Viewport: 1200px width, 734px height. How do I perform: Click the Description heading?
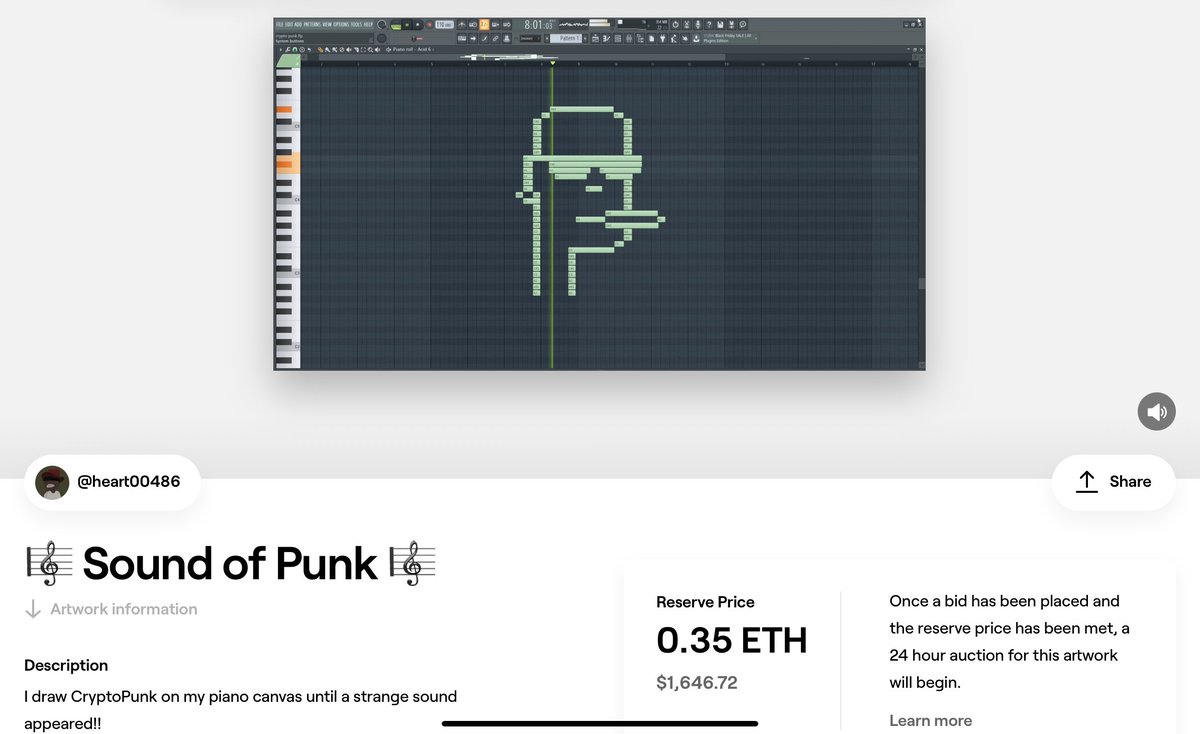coord(66,665)
